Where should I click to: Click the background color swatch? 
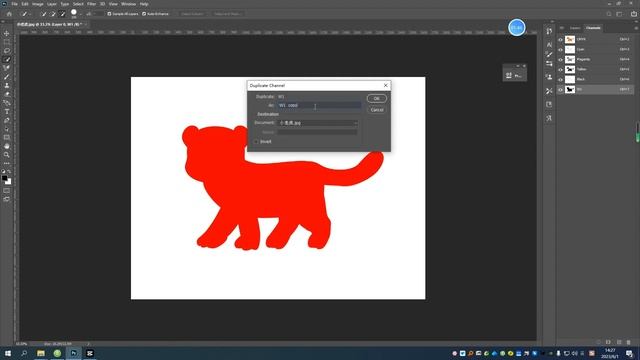point(9,182)
